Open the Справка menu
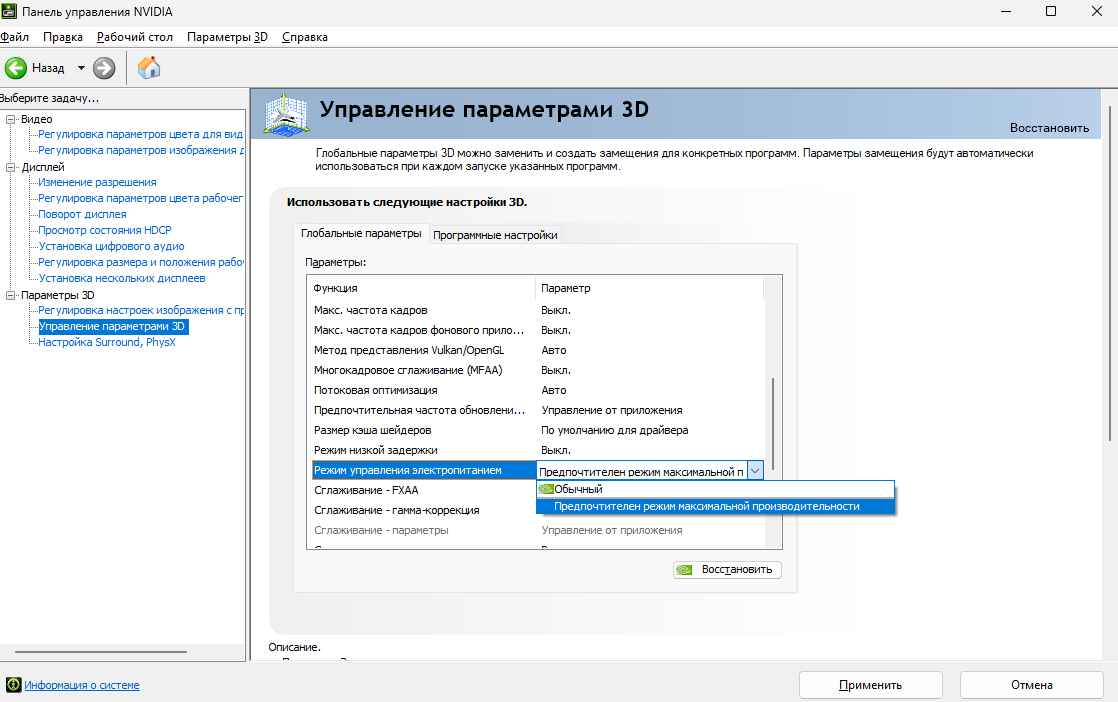Screen dimensions: 1118x702 [304, 37]
